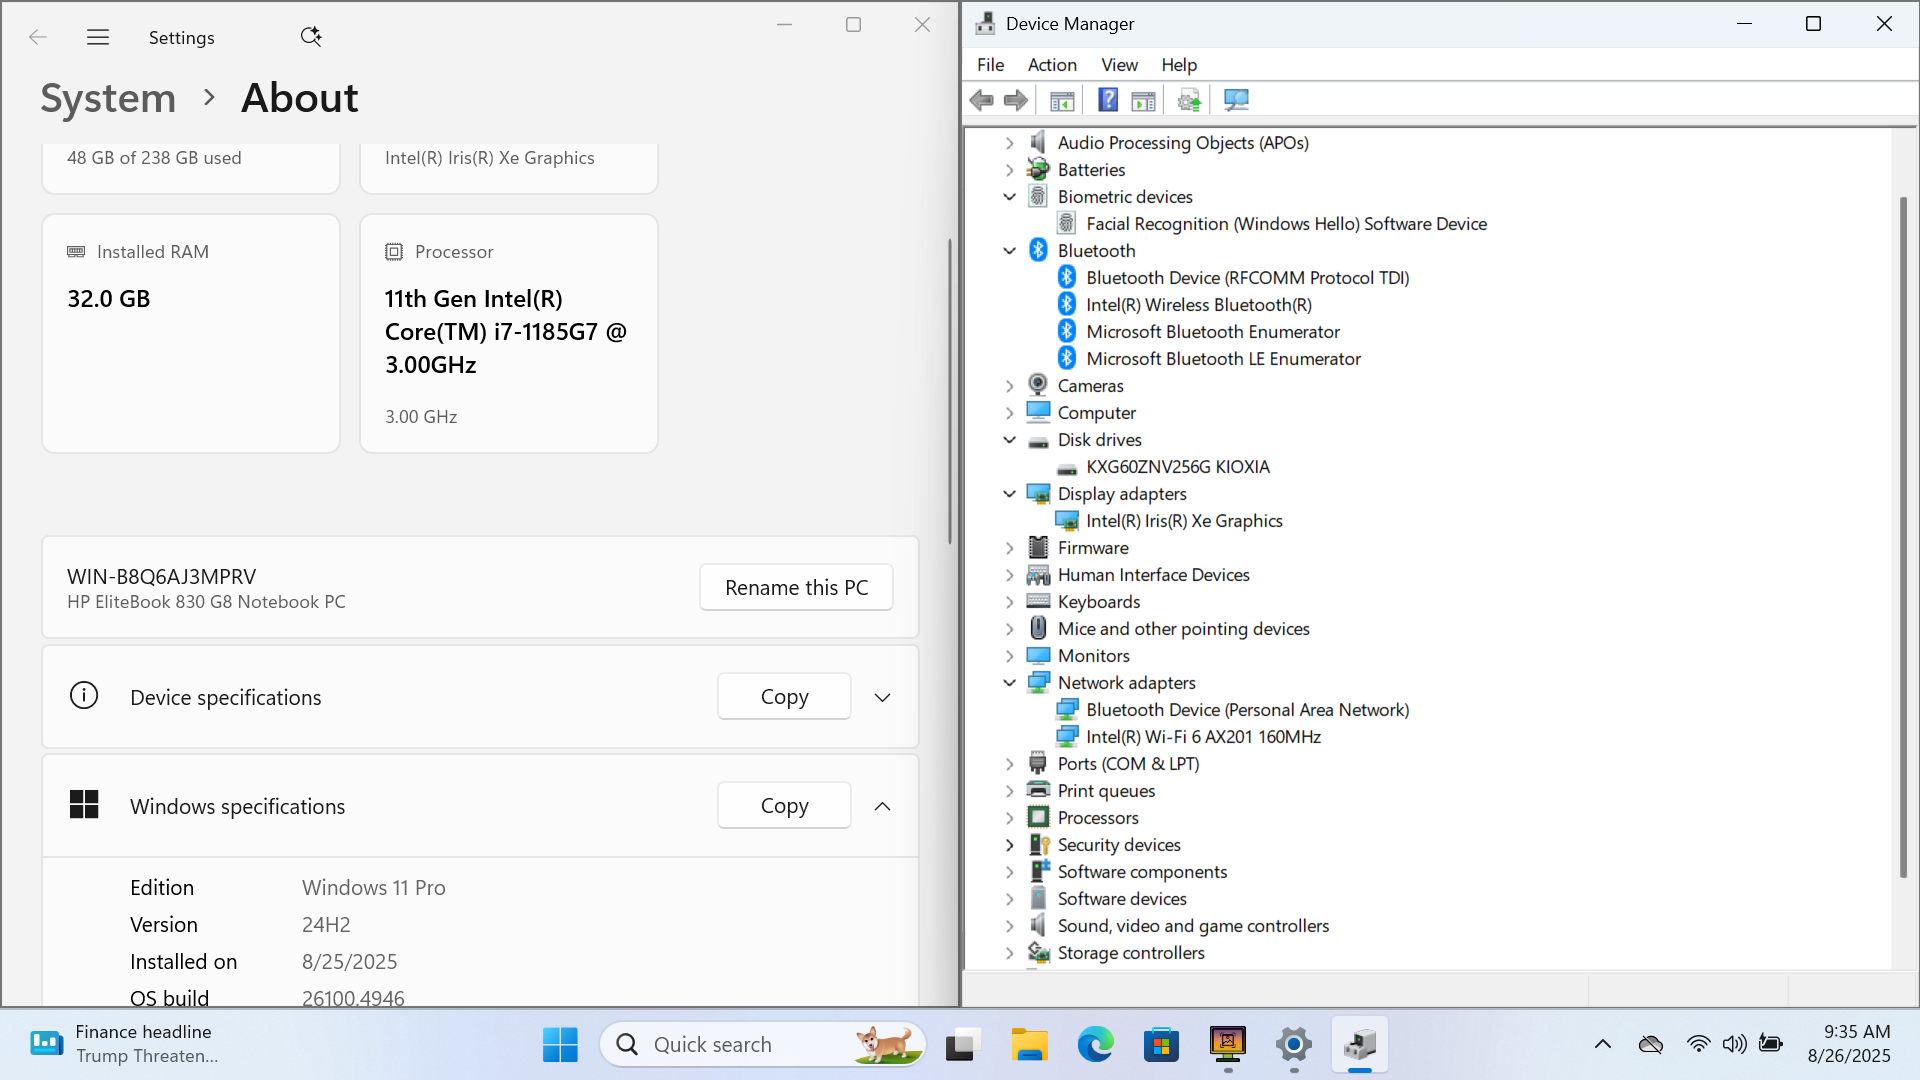Open the Finance headline widget
The image size is (1920, 1080).
click(x=125, y=1044)
